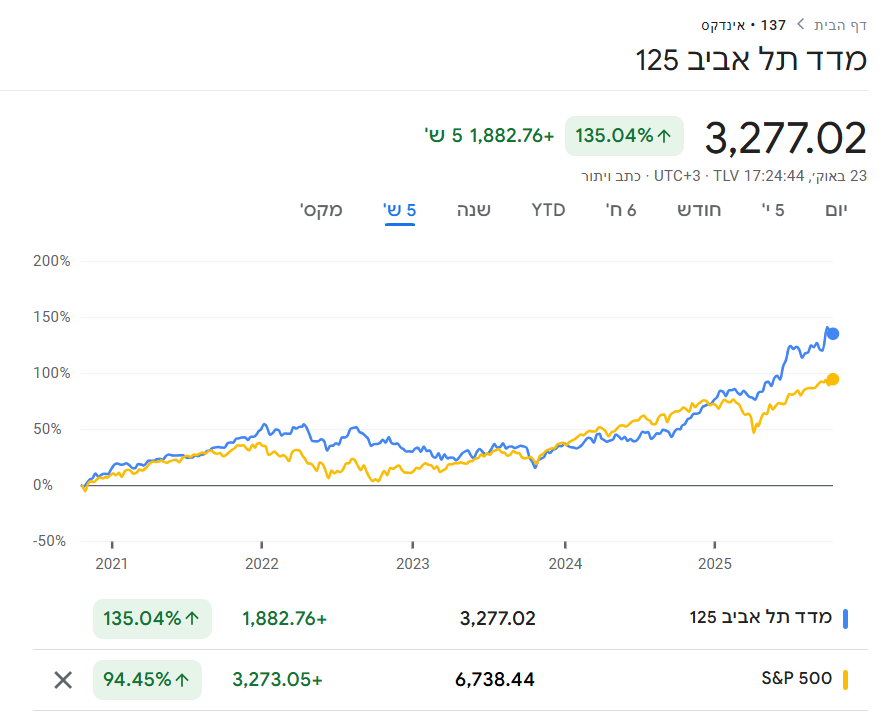Image resolution: width=888 pixels, height=722 pixels.
Task: Click the 135.04% gain badge in legend row
Action: (x=147, y=619)
